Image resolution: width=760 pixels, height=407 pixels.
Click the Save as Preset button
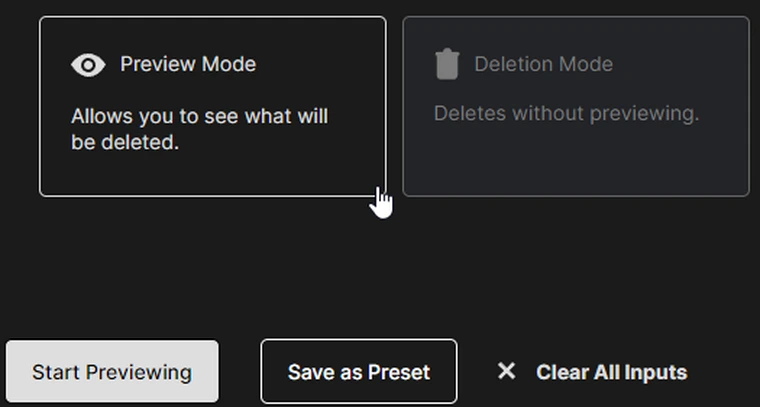[x=359, y=372]
